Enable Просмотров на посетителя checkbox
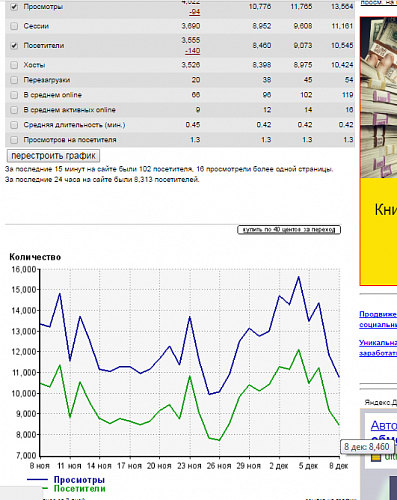 14,140
